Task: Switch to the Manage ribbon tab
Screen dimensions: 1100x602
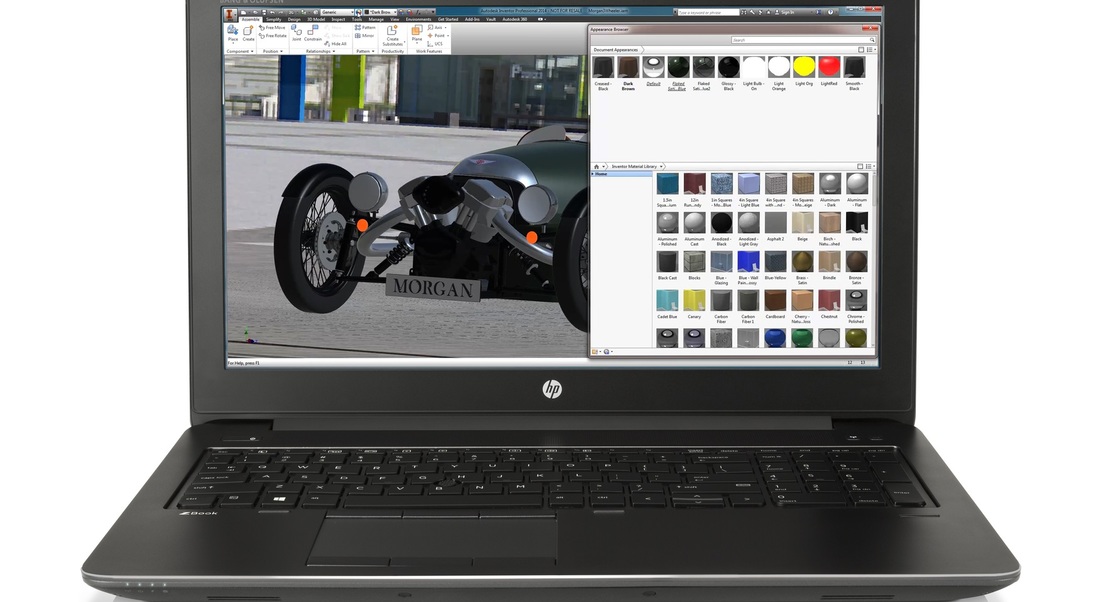Action: tap(376, 20)
